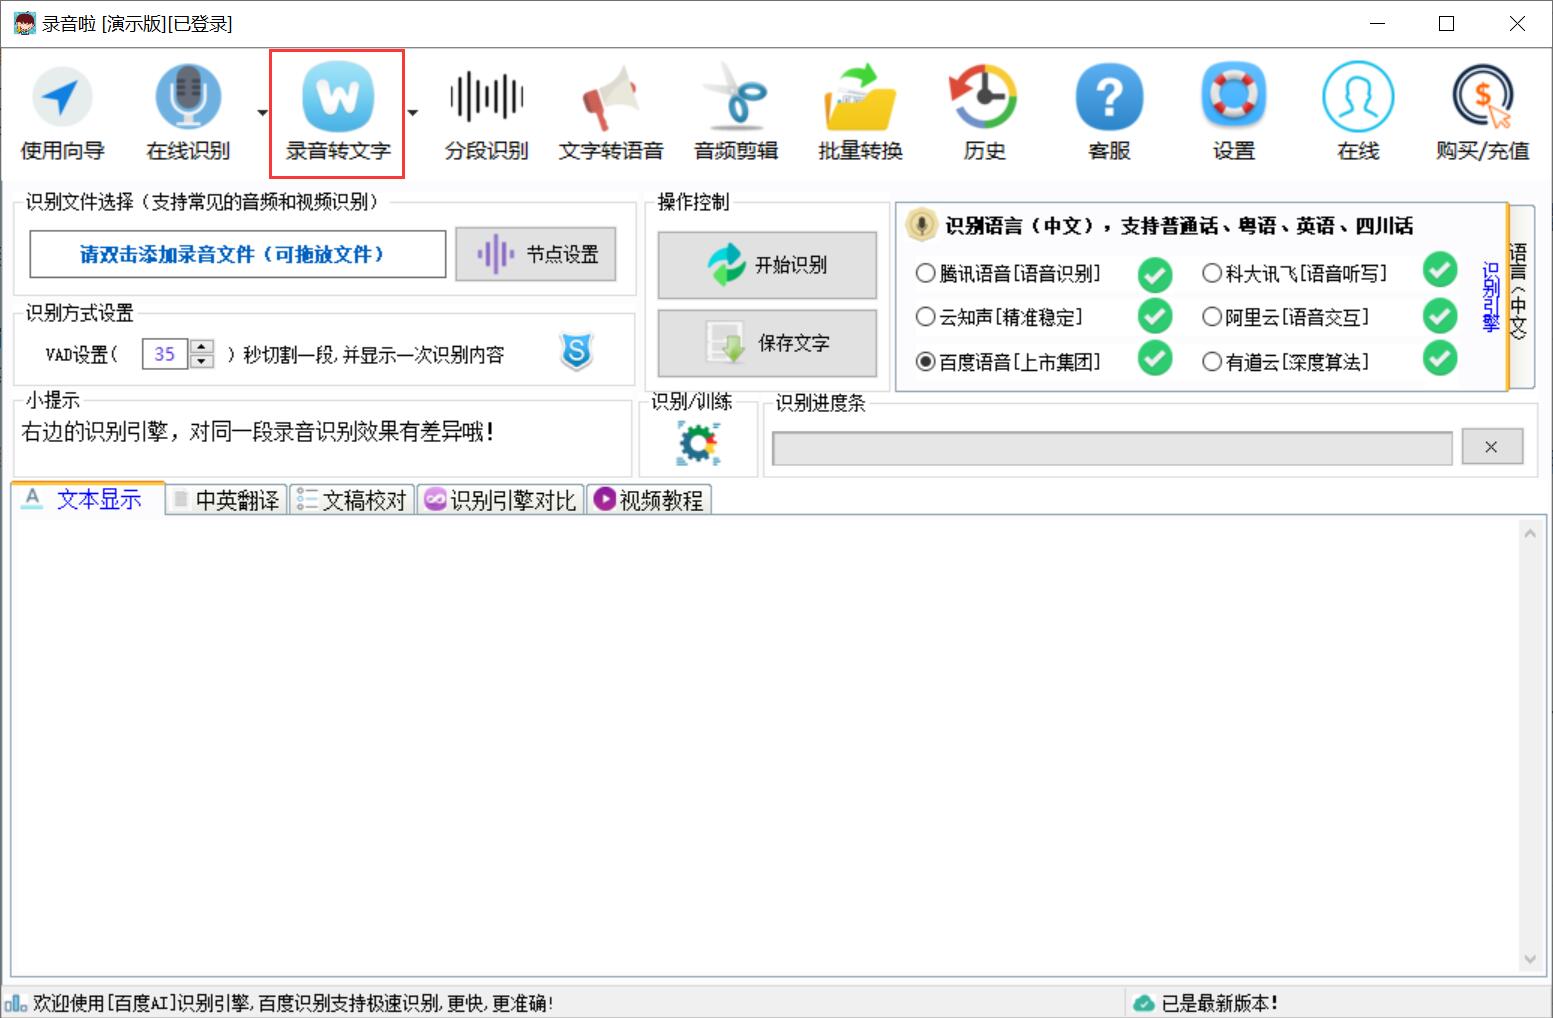
Task: View the 历史 history records
Action: point(984,112)
